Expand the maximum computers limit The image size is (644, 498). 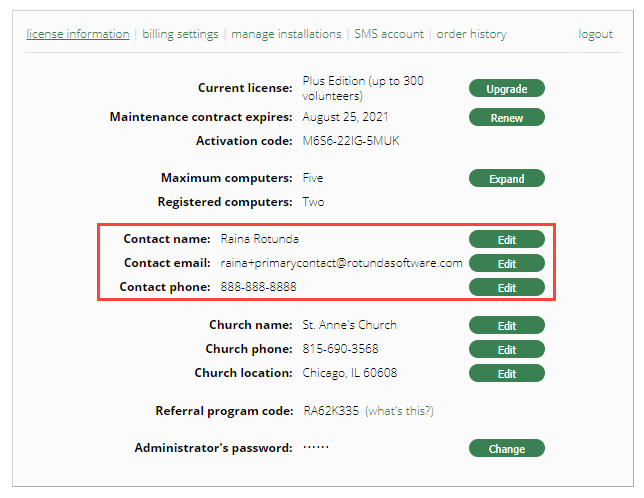[x=507, y=179]
